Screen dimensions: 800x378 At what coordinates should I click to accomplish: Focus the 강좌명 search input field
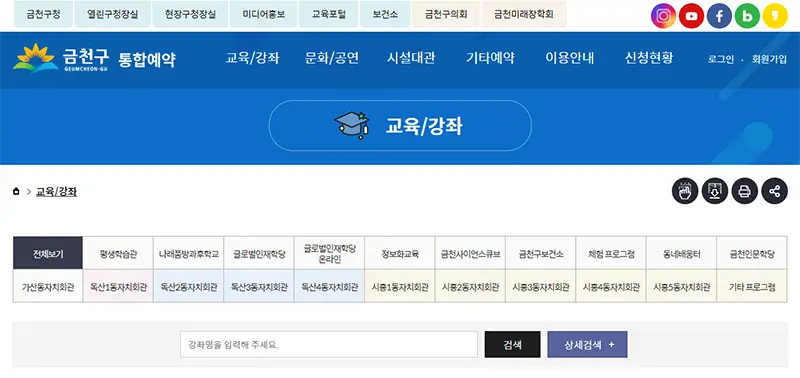click(329, 344)
